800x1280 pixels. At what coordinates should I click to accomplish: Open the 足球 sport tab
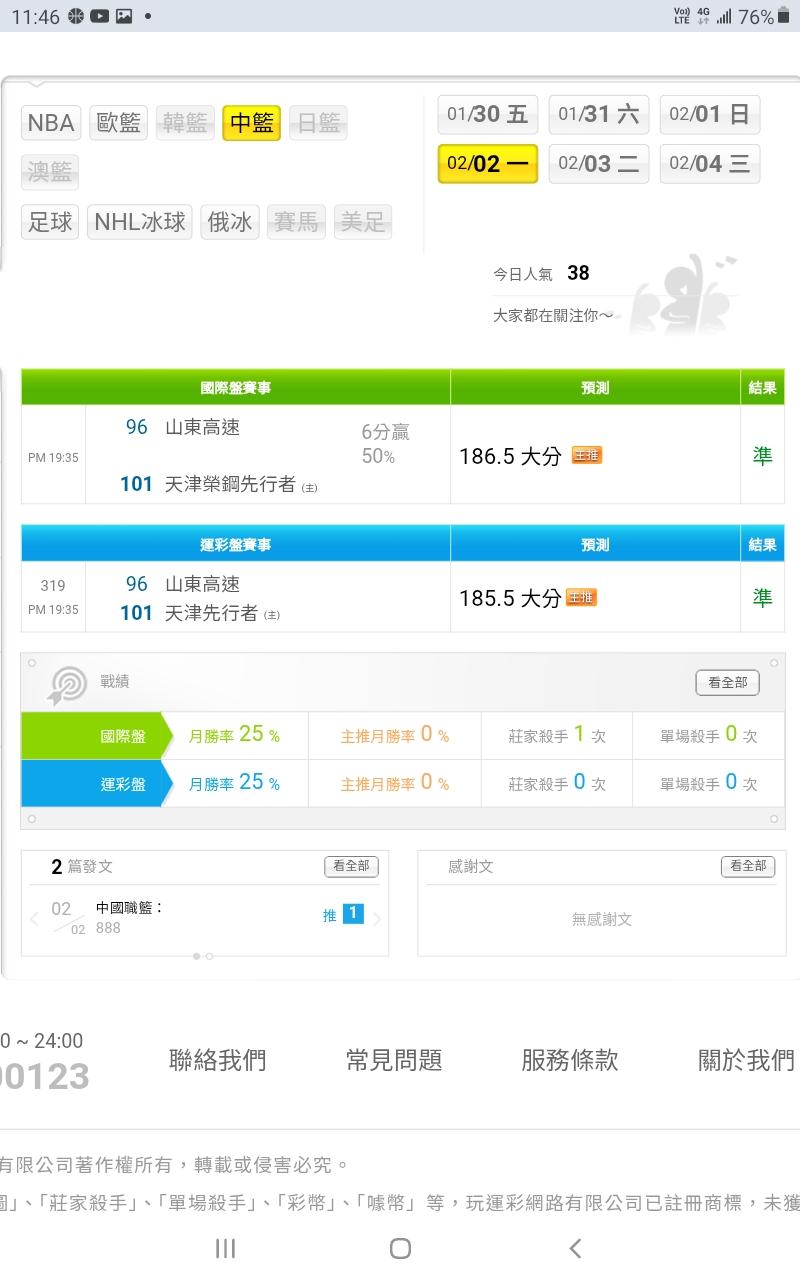point(50,222)
